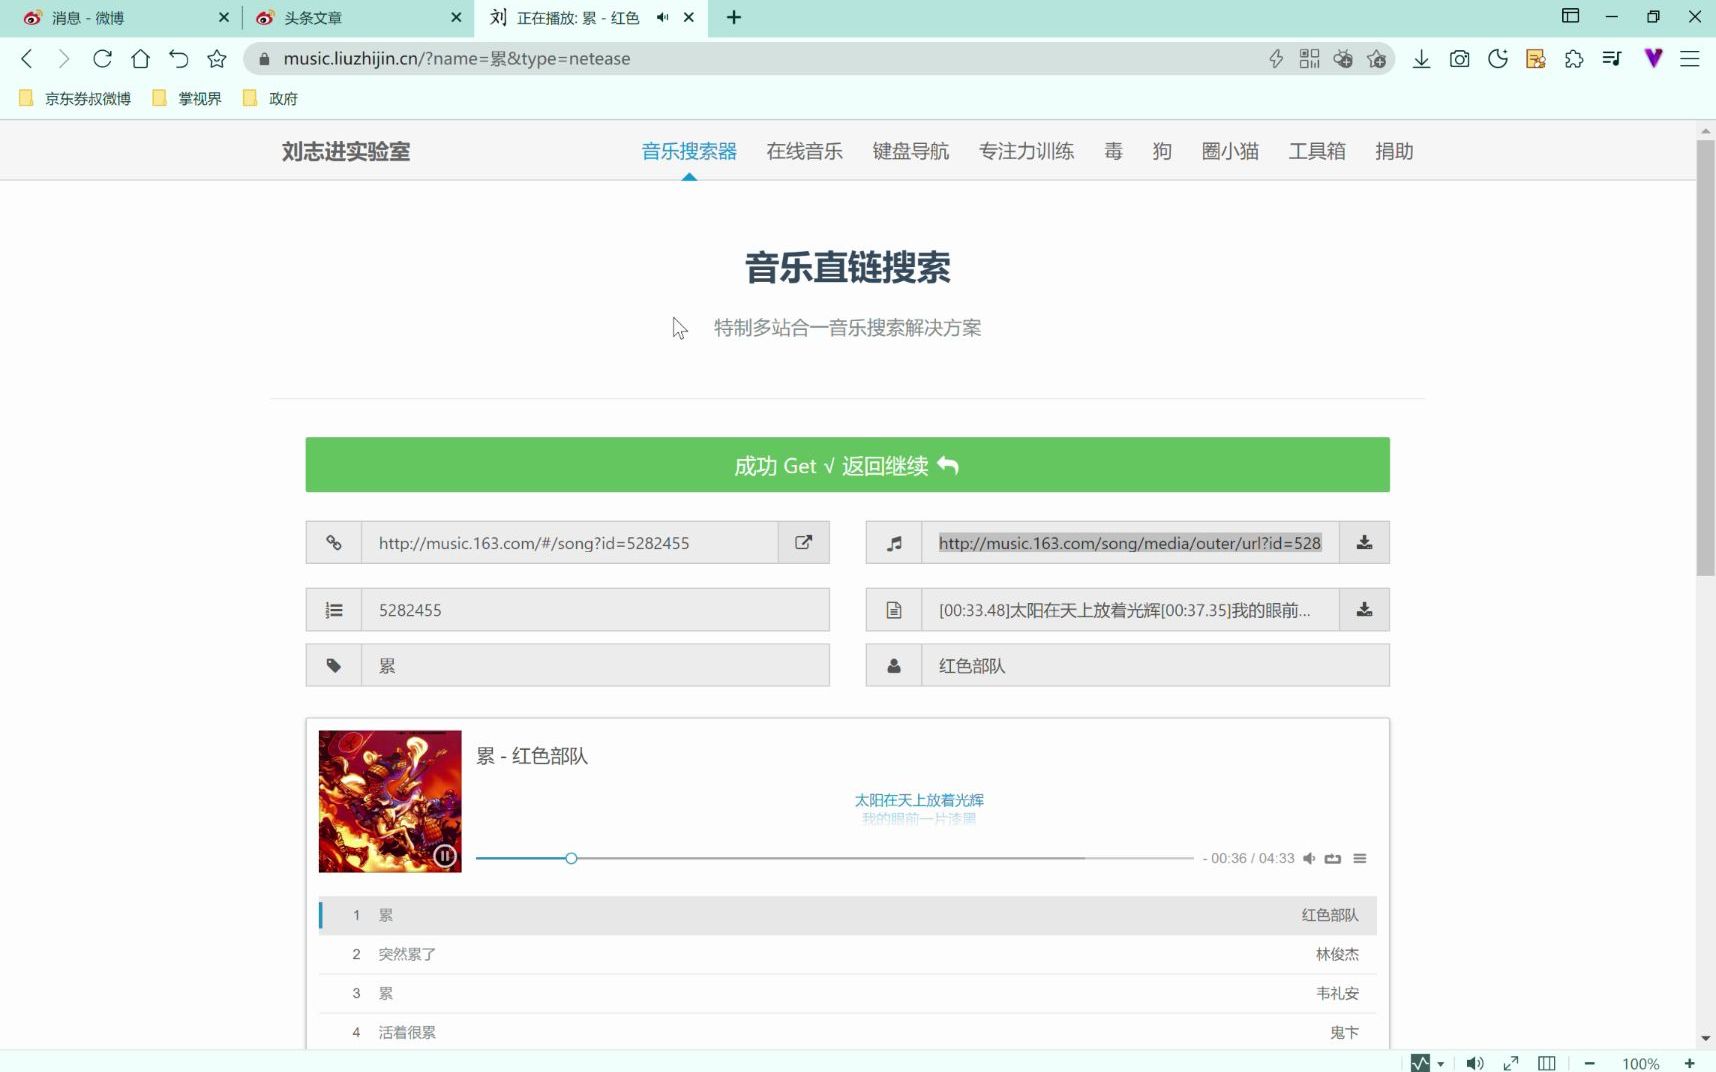
Task: Open the 工具箱 nav item
Action: [1317, 151]
